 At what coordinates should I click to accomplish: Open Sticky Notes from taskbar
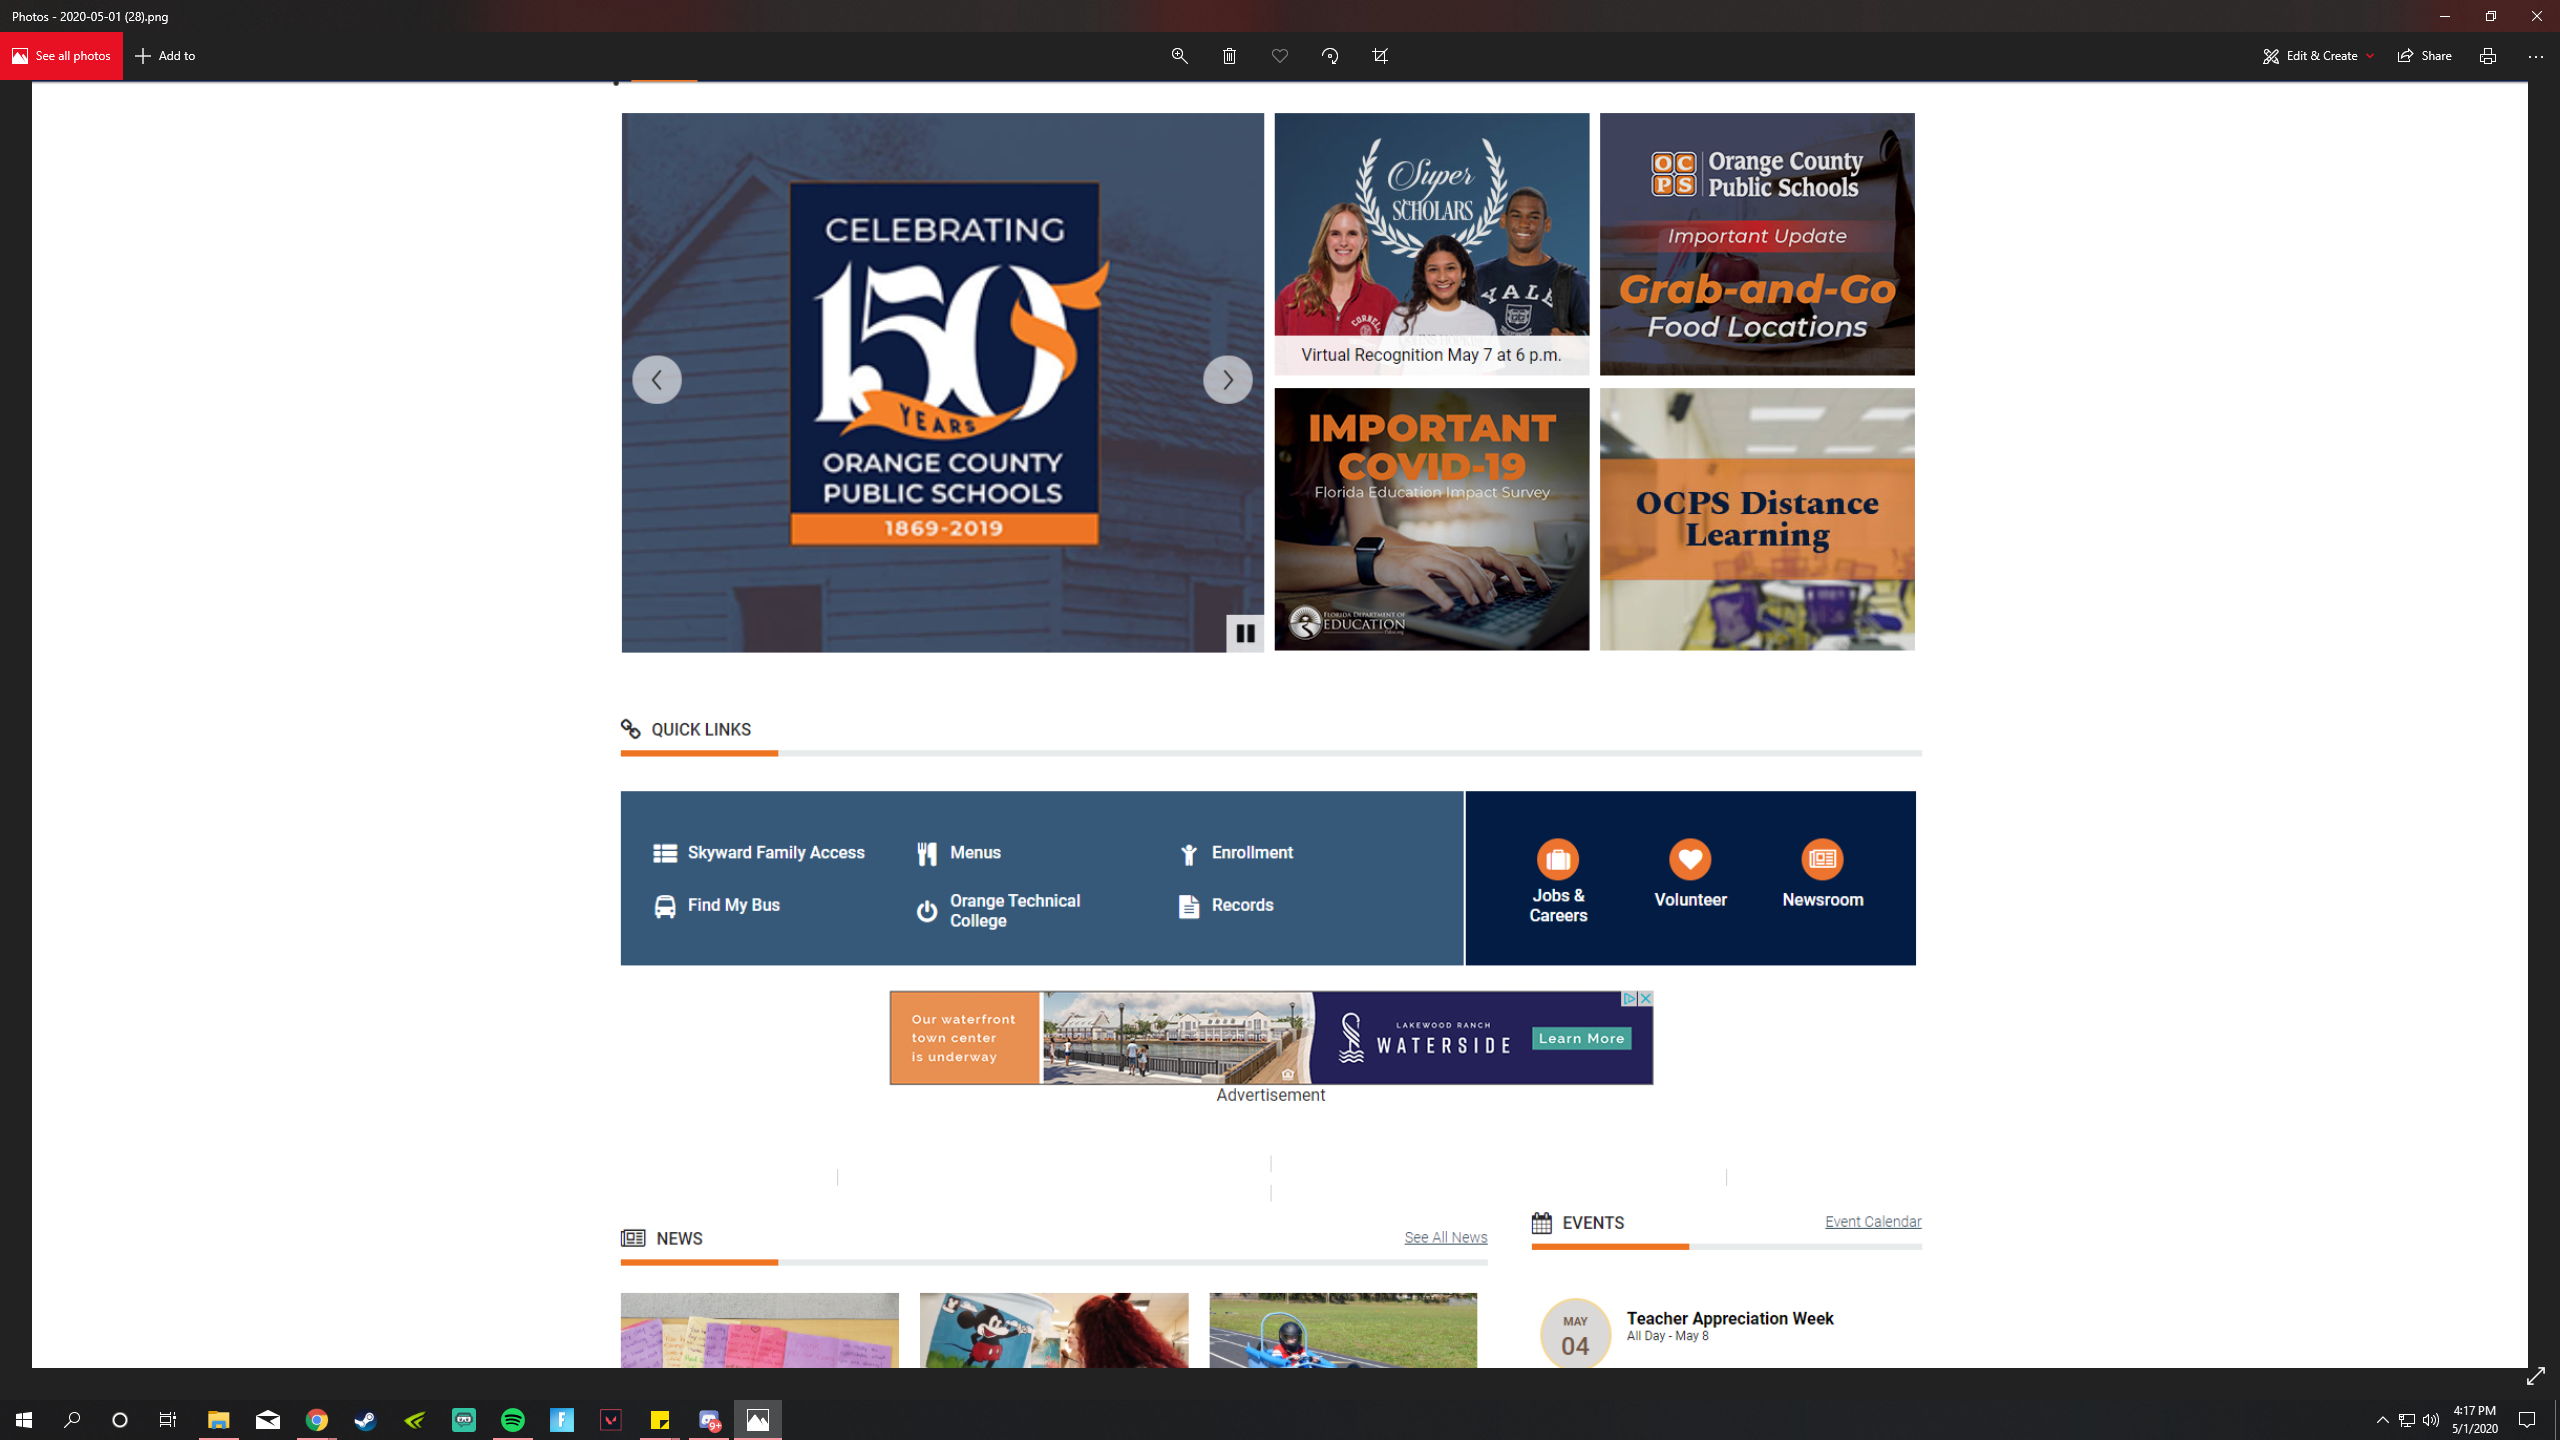660,1420
